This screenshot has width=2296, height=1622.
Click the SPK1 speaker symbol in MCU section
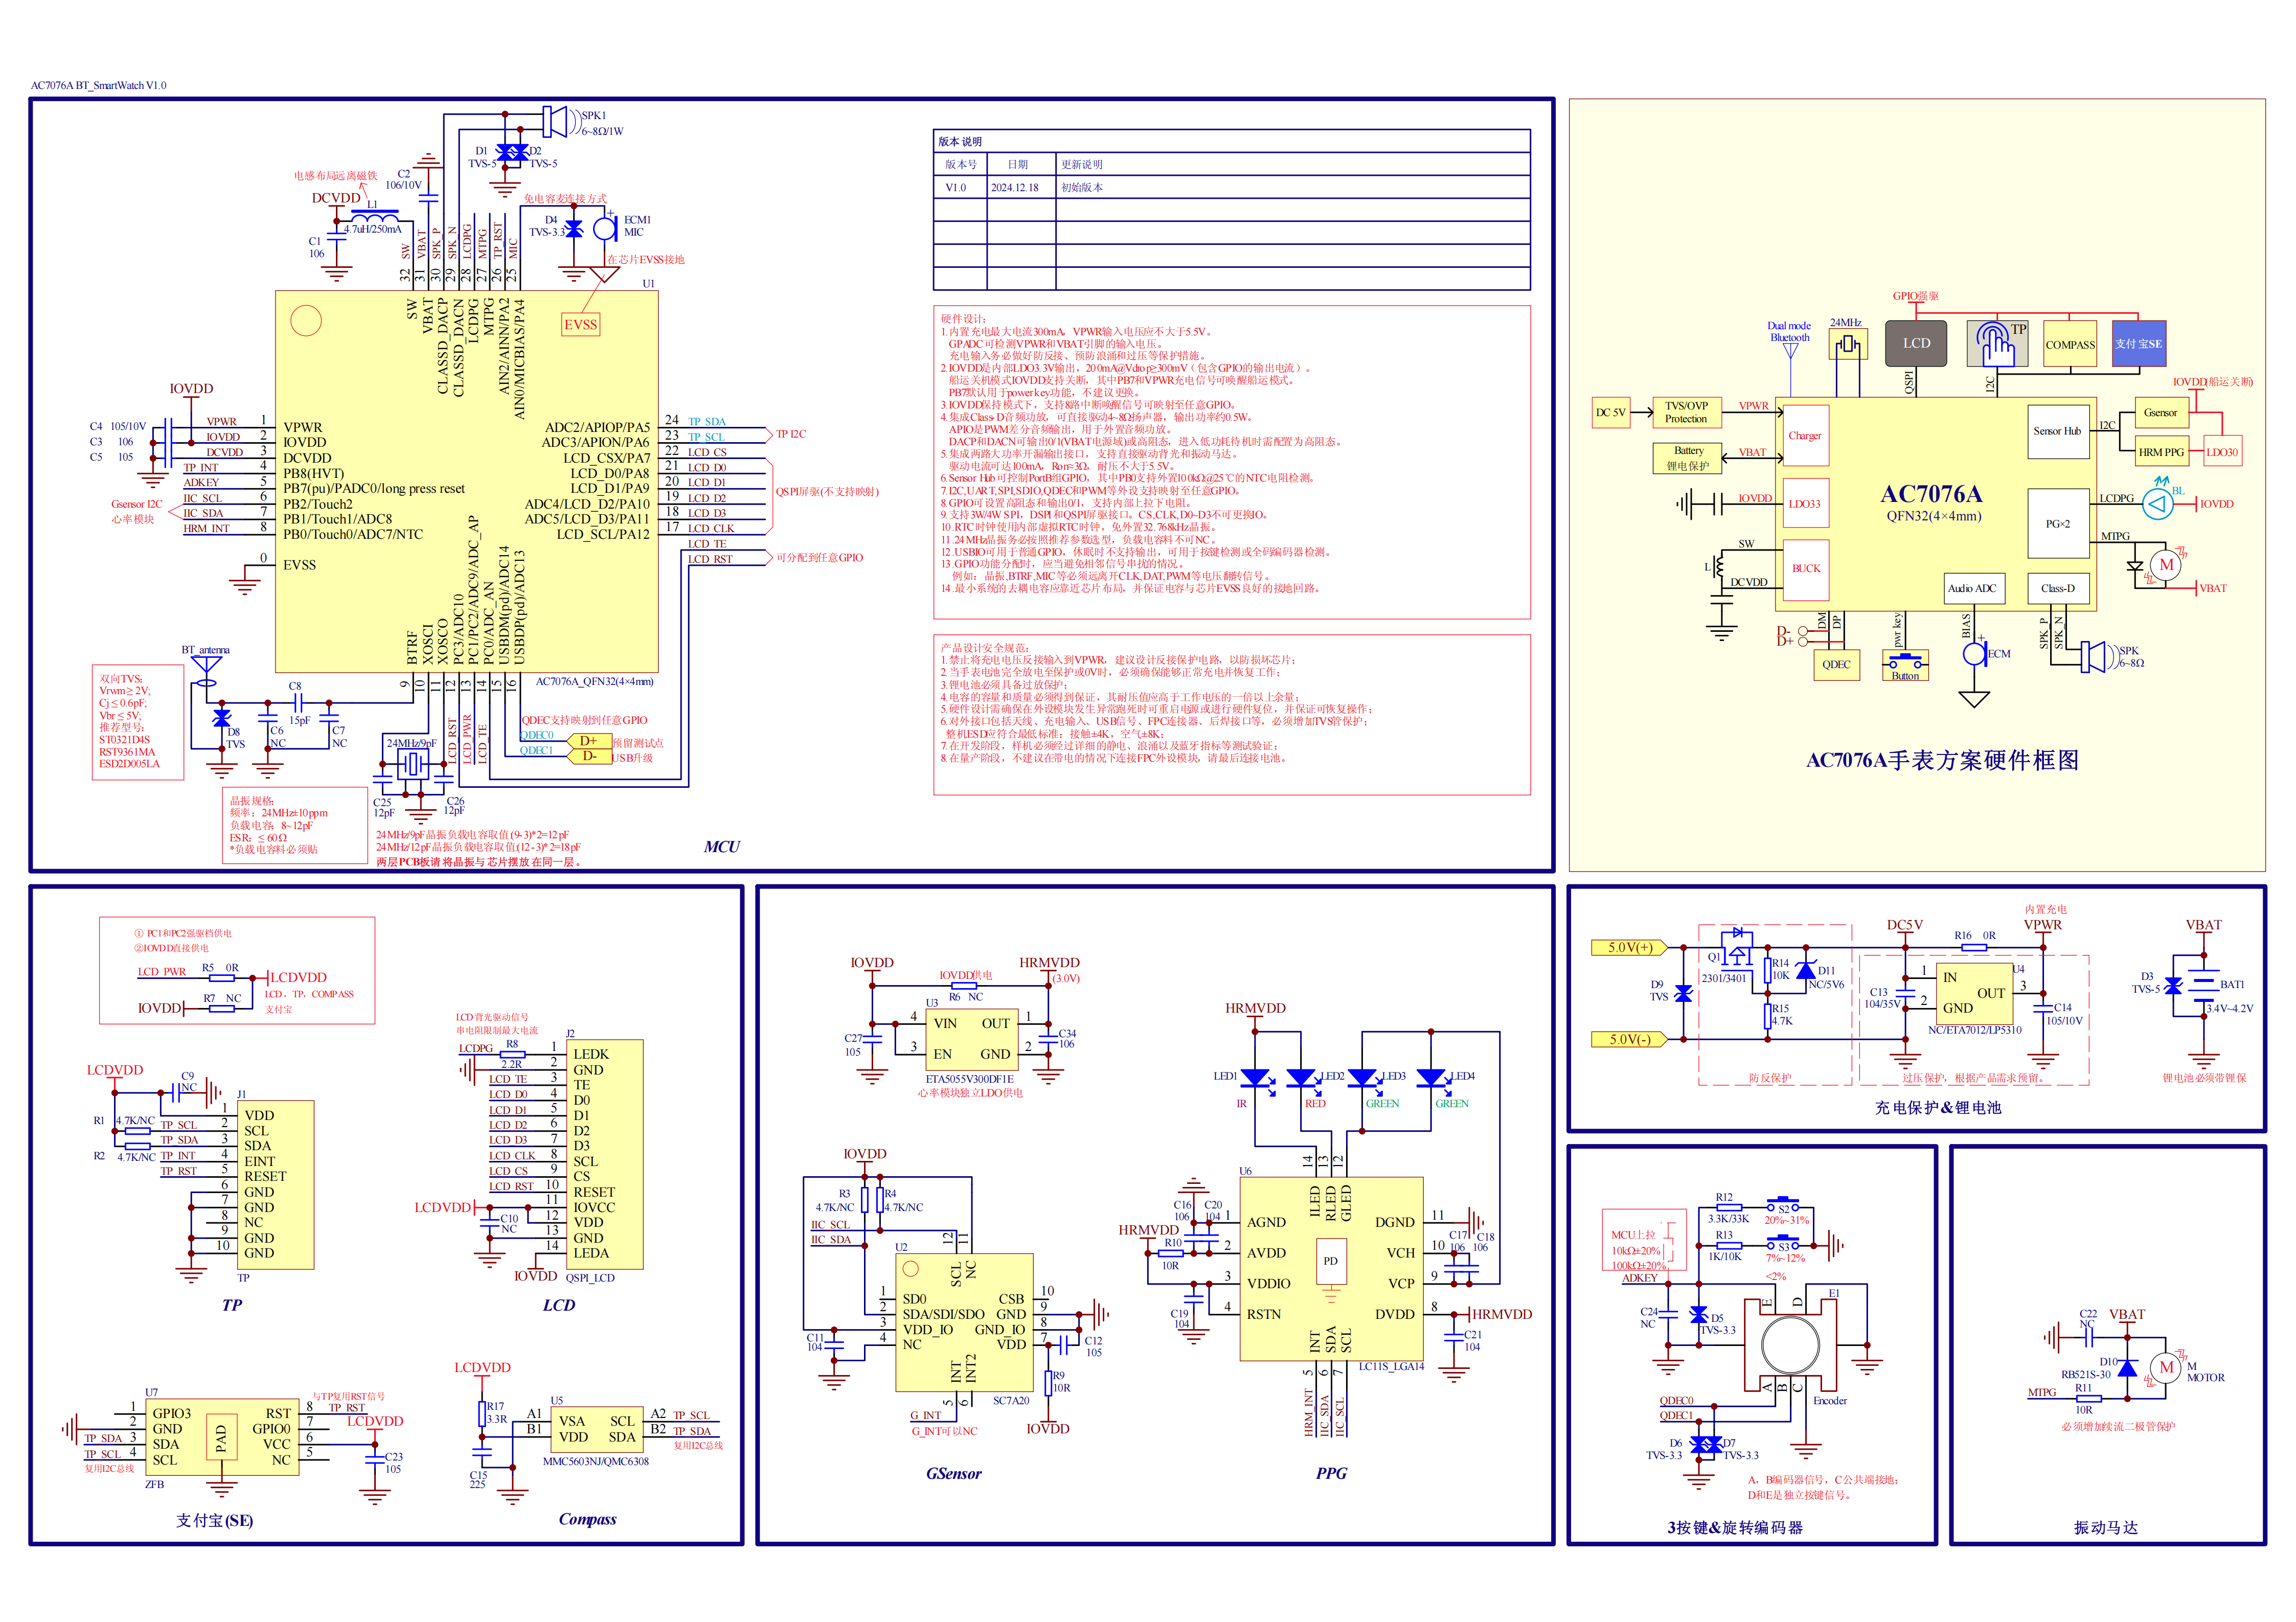556,121
